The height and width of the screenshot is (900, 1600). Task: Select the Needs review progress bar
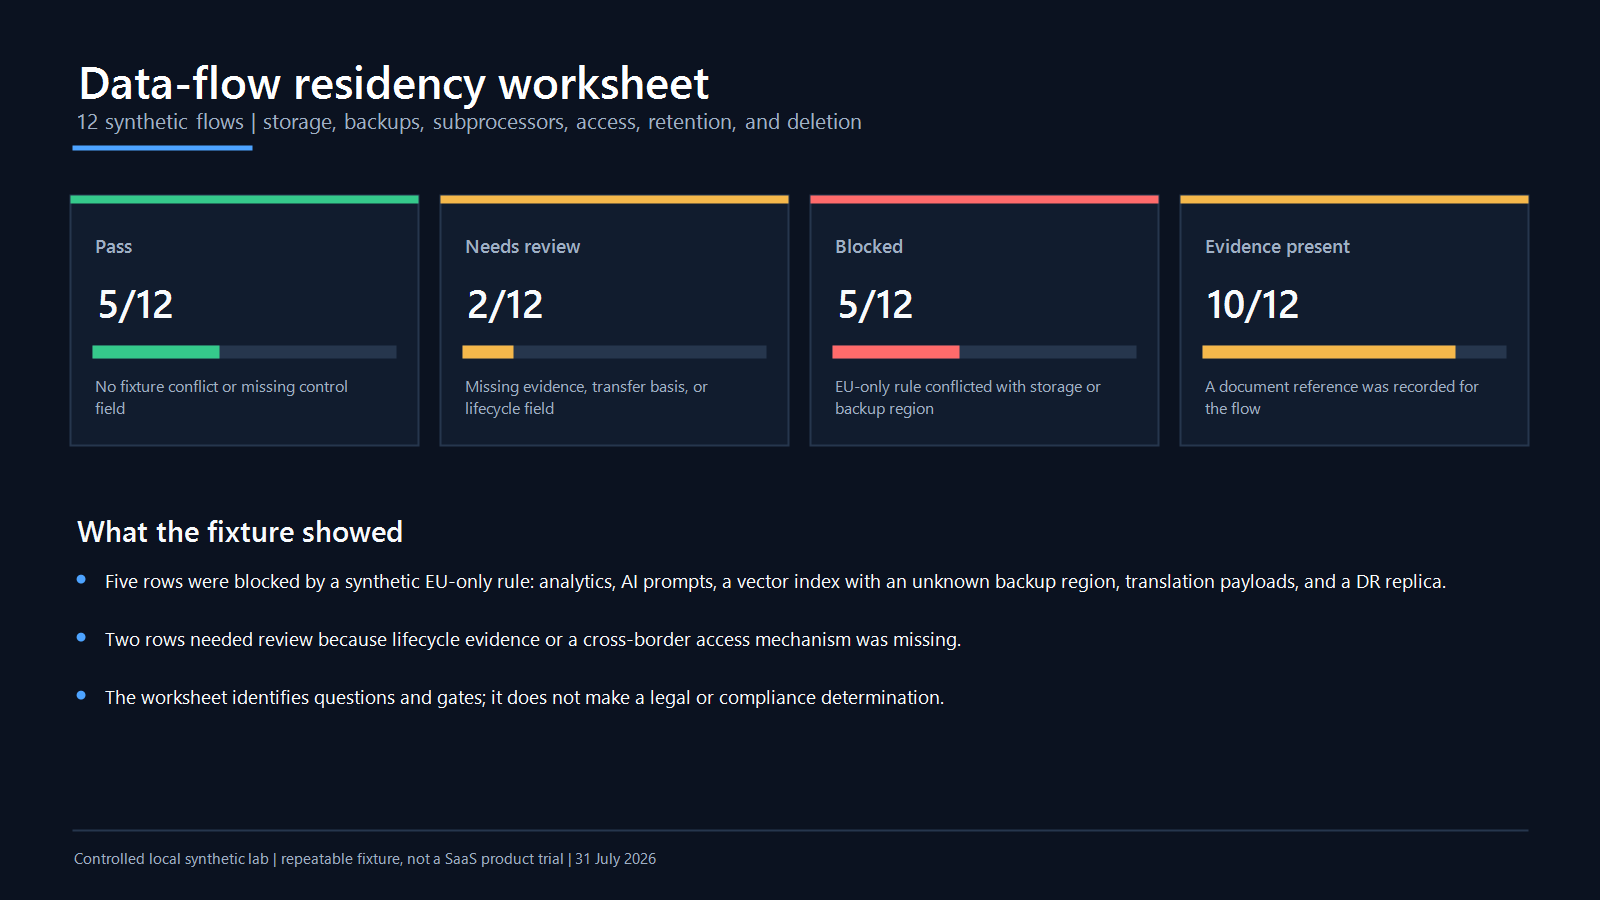(x=614, y=352)
